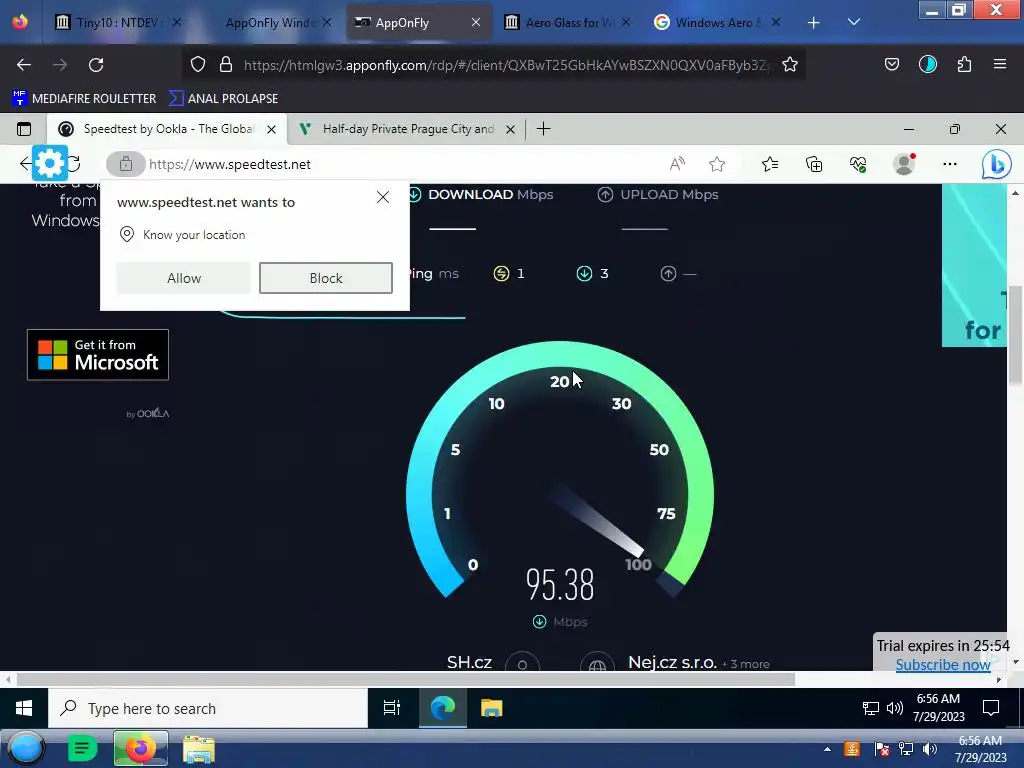Click padlock icon in Firefox address bar
Viewport: 1024px width, 768px height.
(x=226, y=65)
